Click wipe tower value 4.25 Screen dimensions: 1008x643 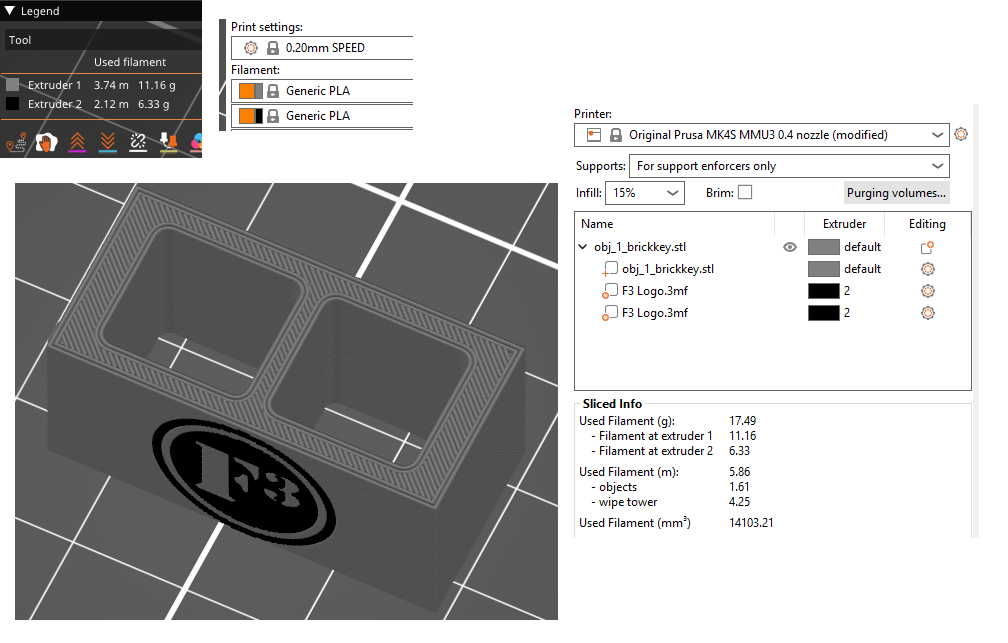(x=739, y=502)
